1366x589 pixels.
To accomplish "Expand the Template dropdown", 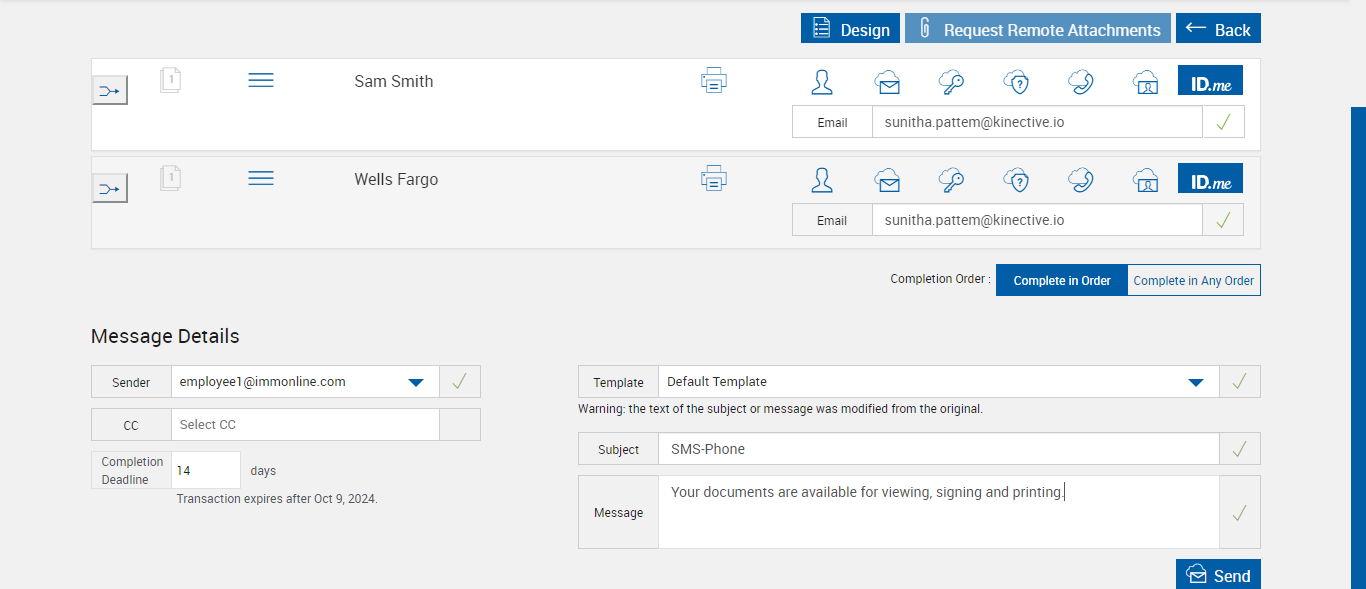I will [1195, 382].
